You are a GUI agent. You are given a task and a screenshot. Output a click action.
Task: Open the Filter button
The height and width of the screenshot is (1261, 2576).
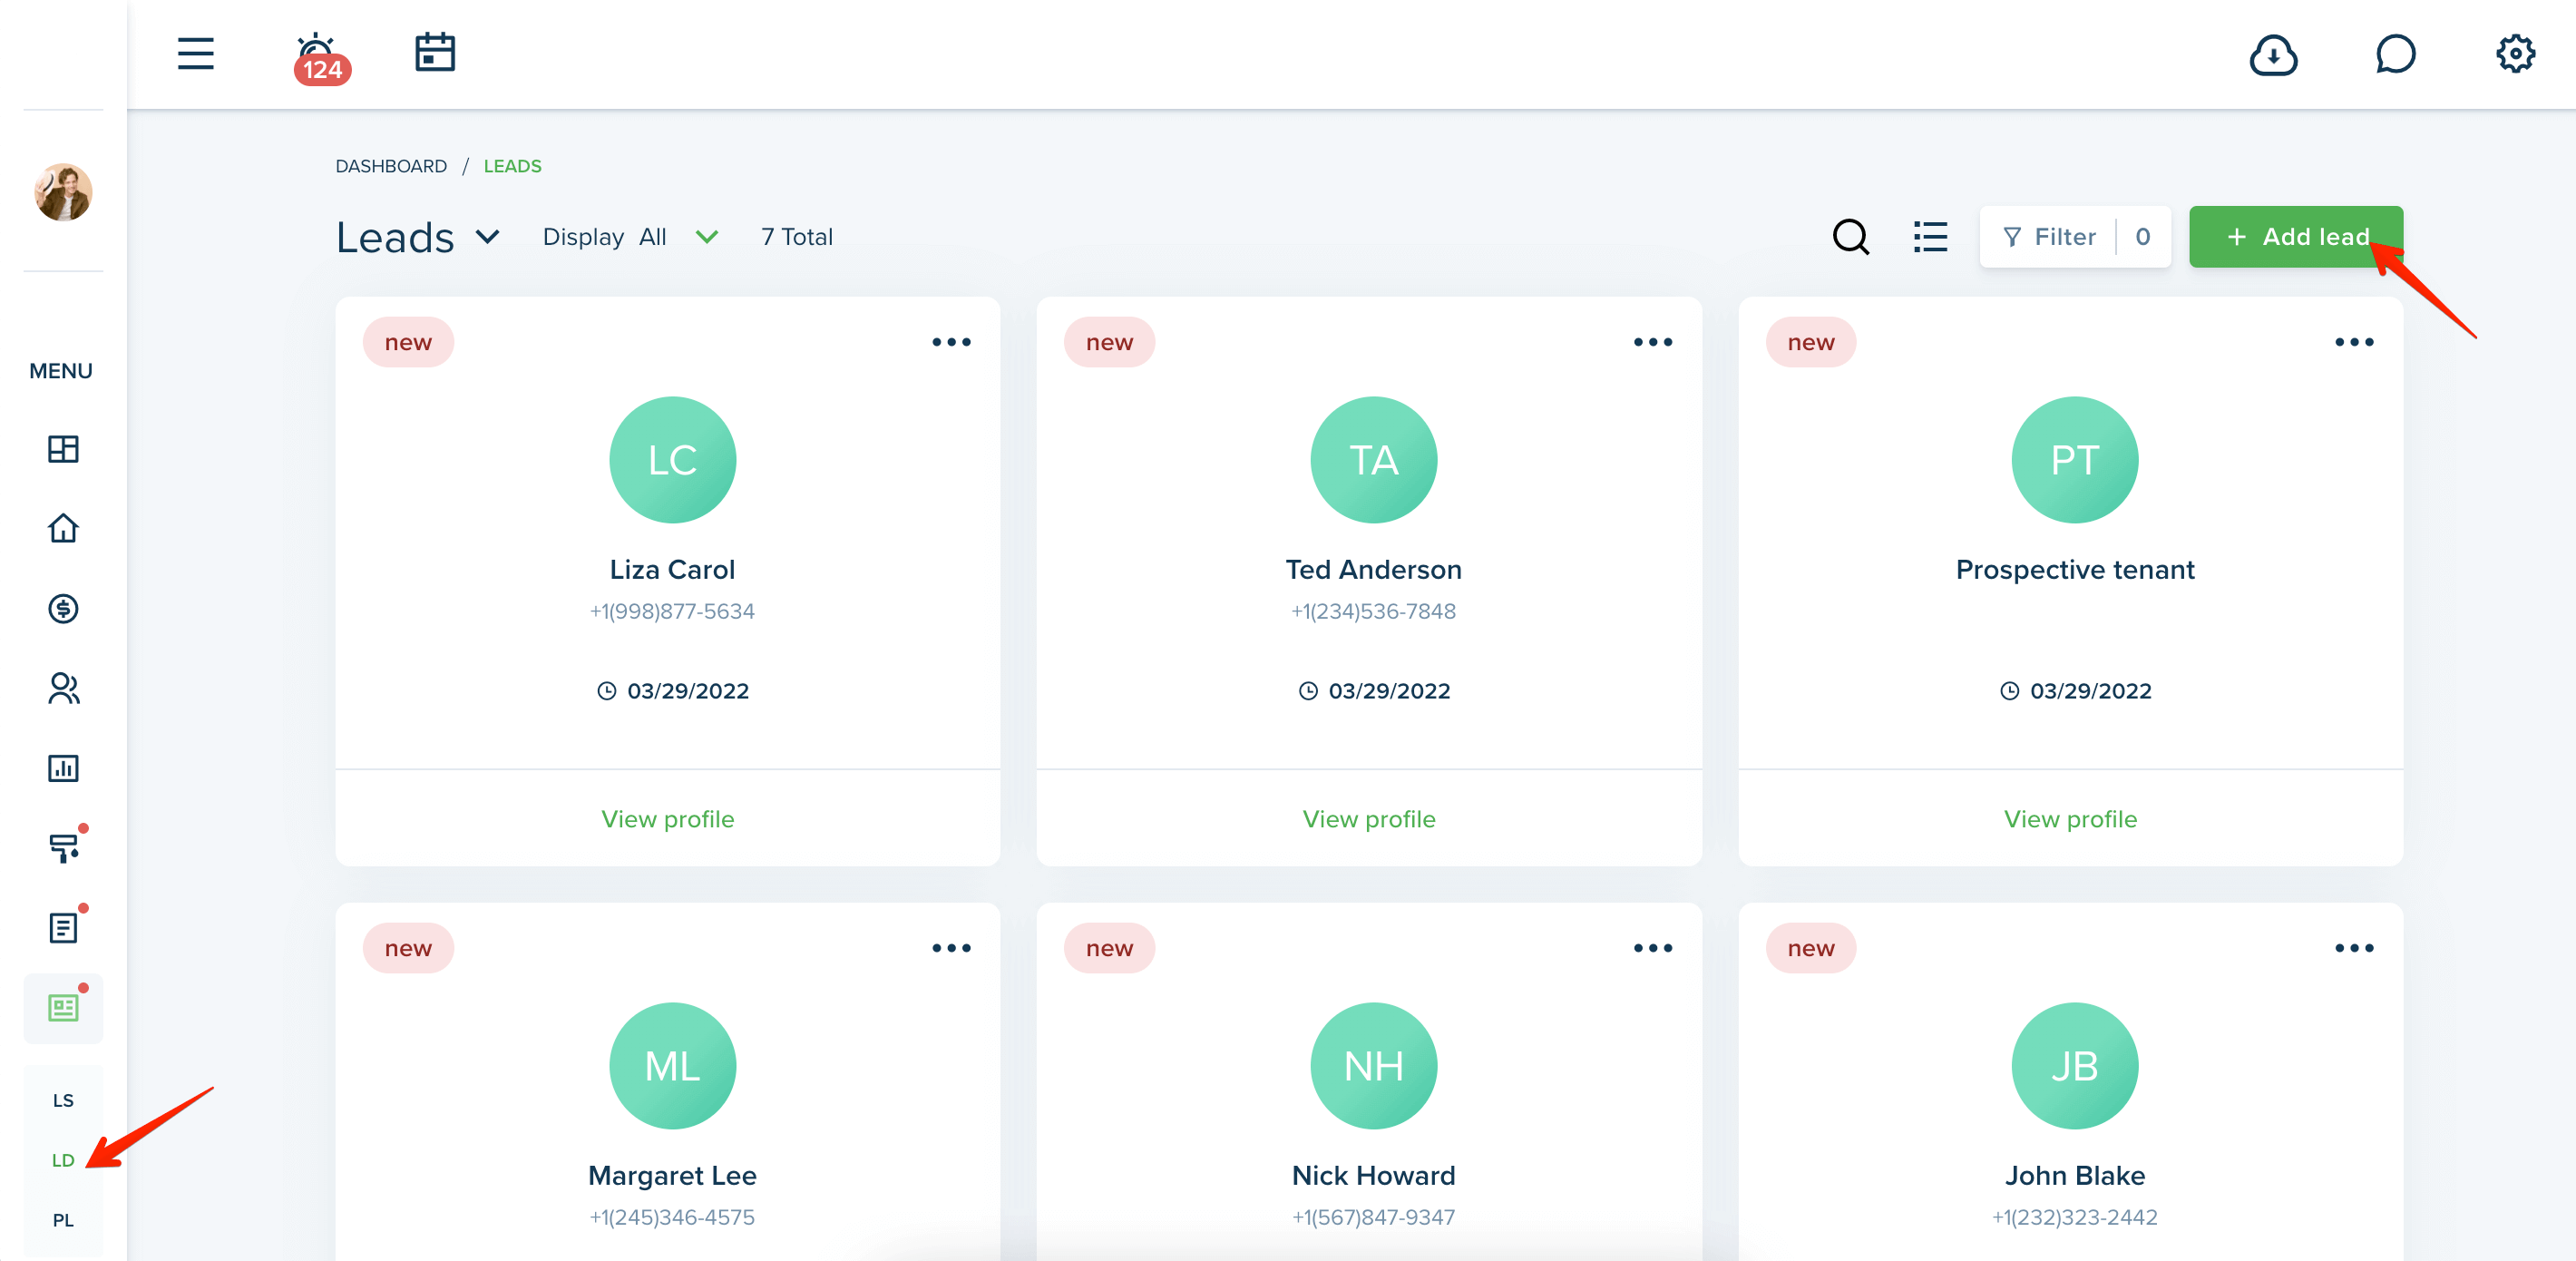[2074, 237]
